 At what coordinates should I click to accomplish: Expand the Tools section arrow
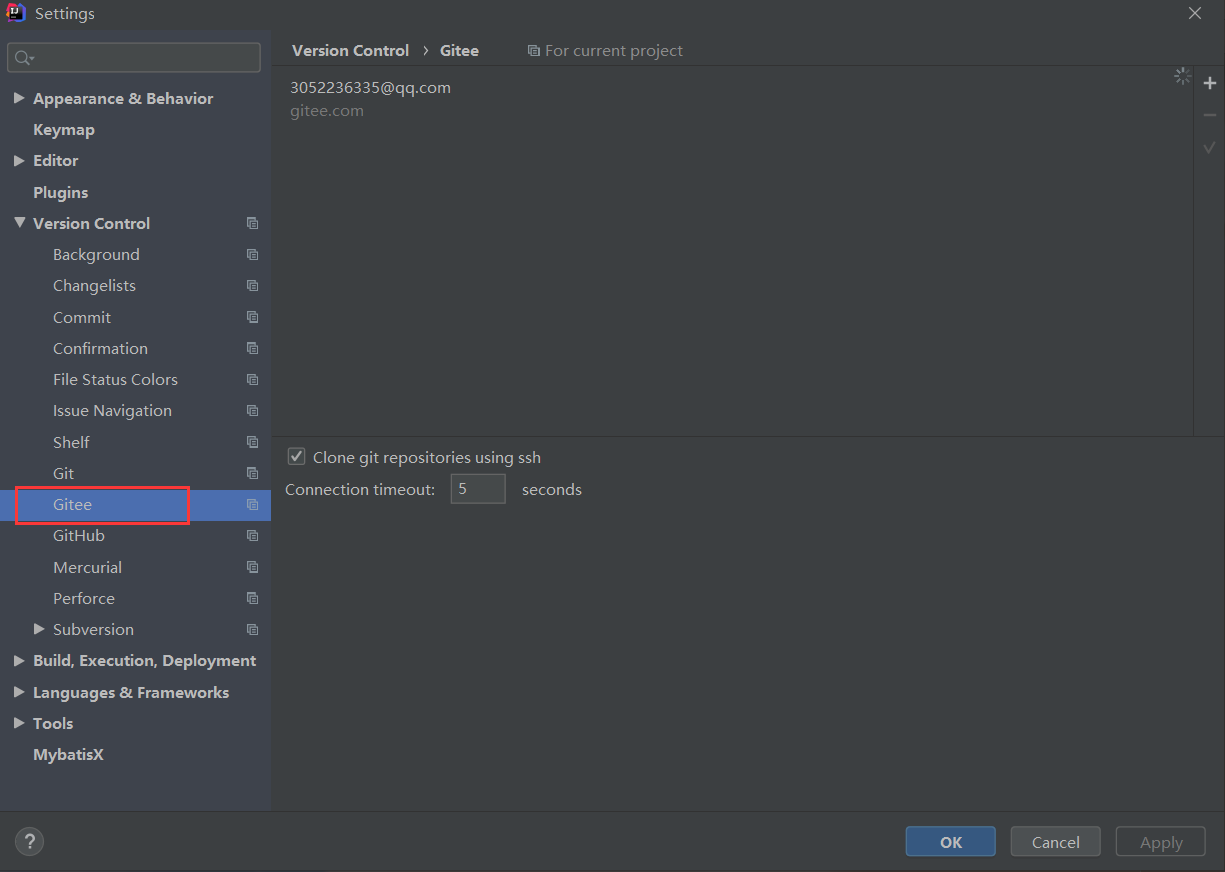tap(19, 723)
